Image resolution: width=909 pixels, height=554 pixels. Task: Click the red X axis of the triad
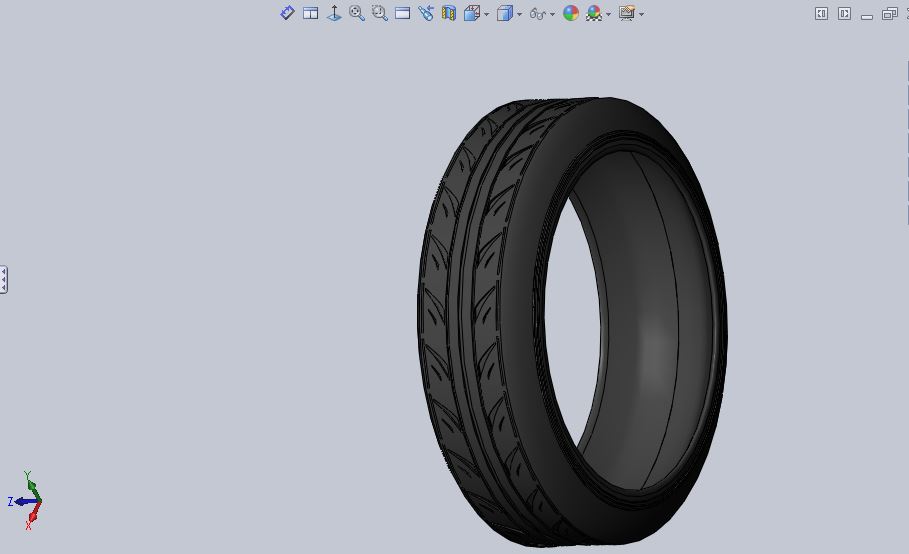click(x=33, y=516)
